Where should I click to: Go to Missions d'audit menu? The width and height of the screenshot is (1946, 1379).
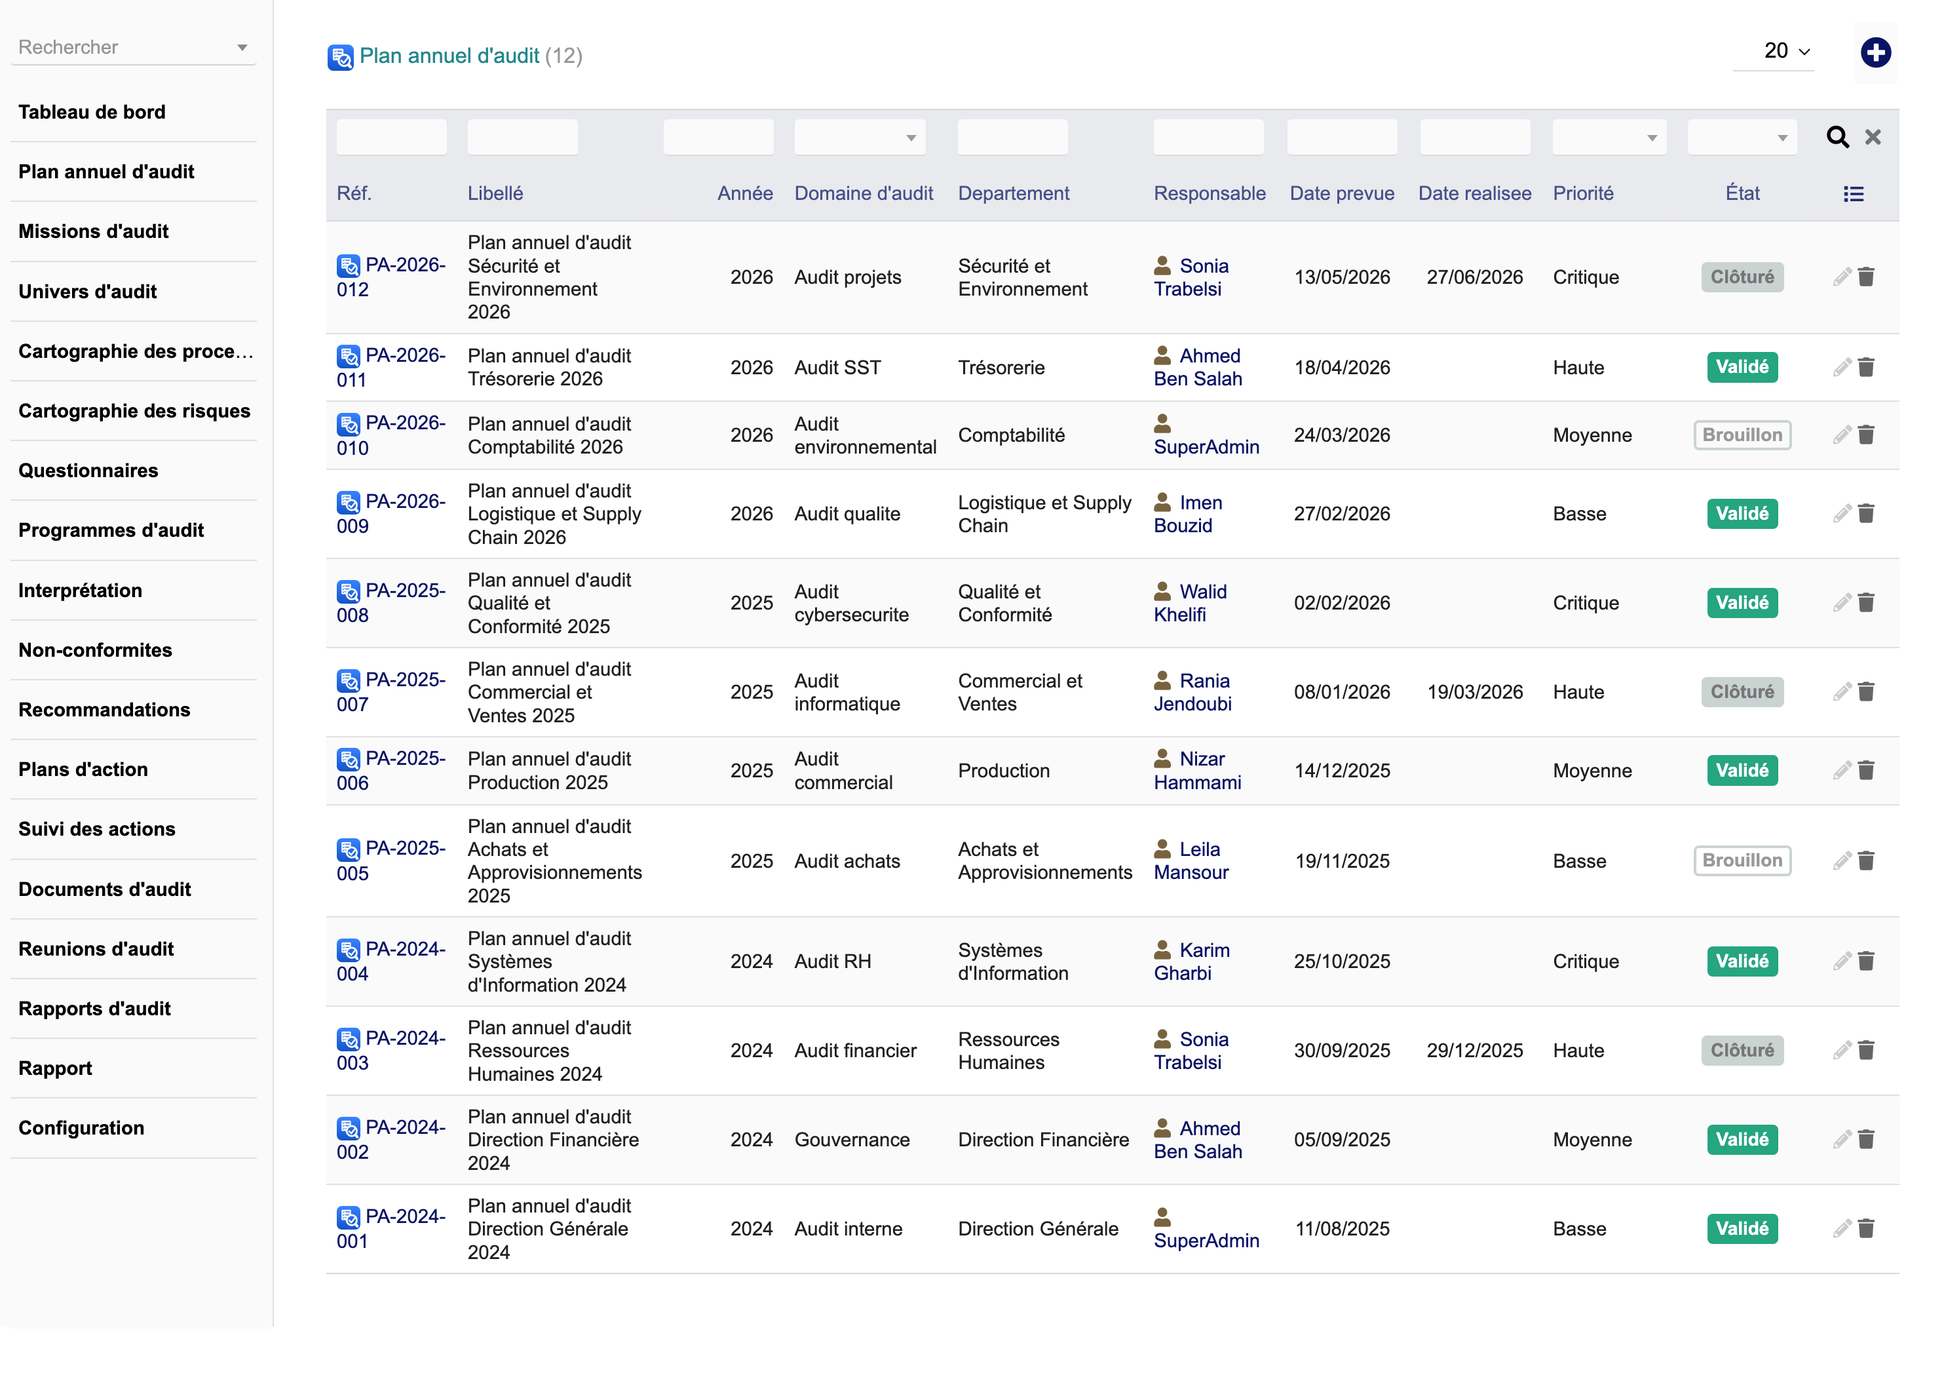(x=93, y=231)
